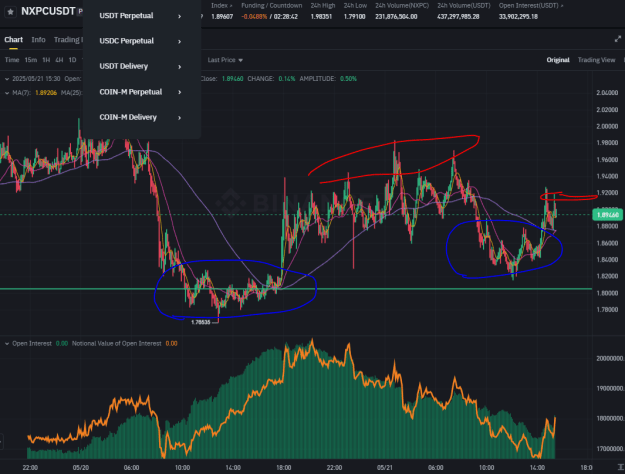Switch to the Chart tab

point(14,39)
